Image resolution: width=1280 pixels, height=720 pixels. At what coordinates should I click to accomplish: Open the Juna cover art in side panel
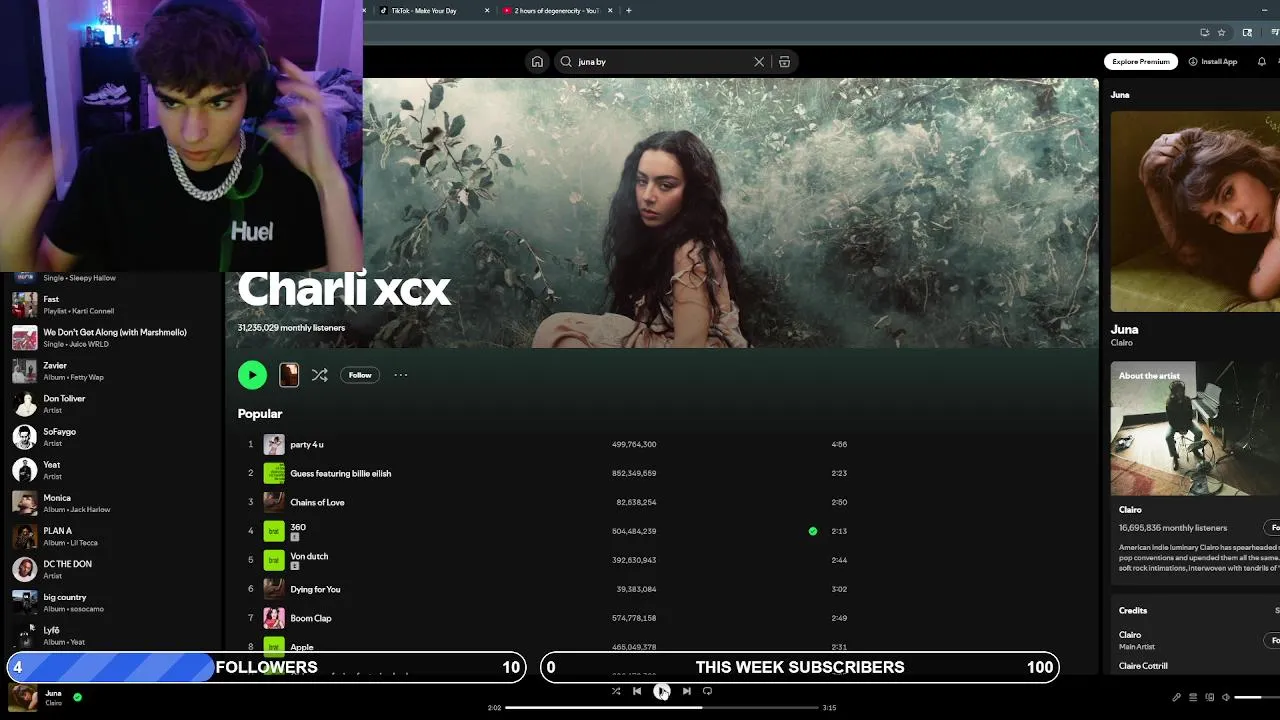click(x=1195, y=211)
